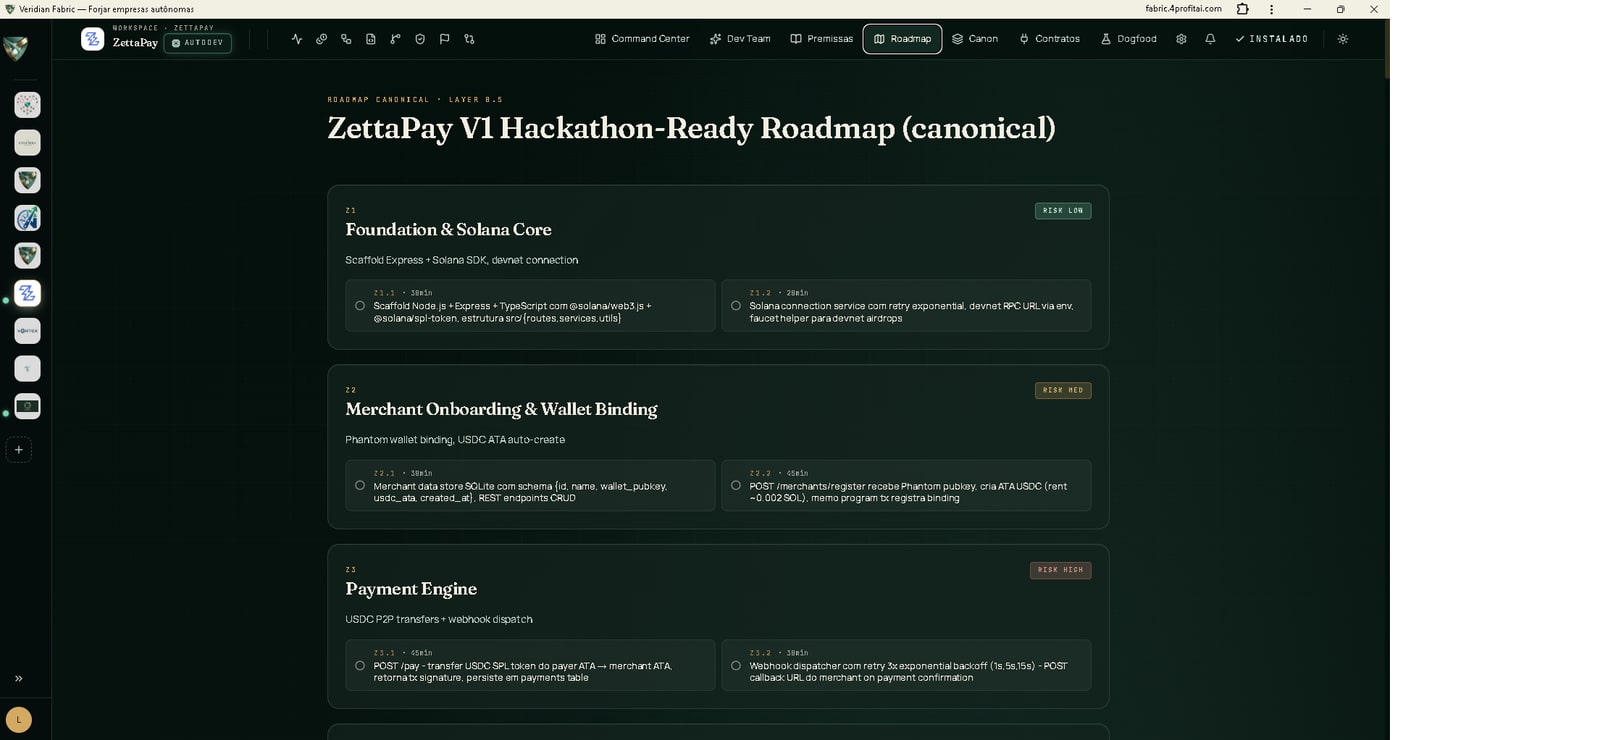Click "Scaffold Express + Solana SDK, devnet connection" text

click(462, 260)
